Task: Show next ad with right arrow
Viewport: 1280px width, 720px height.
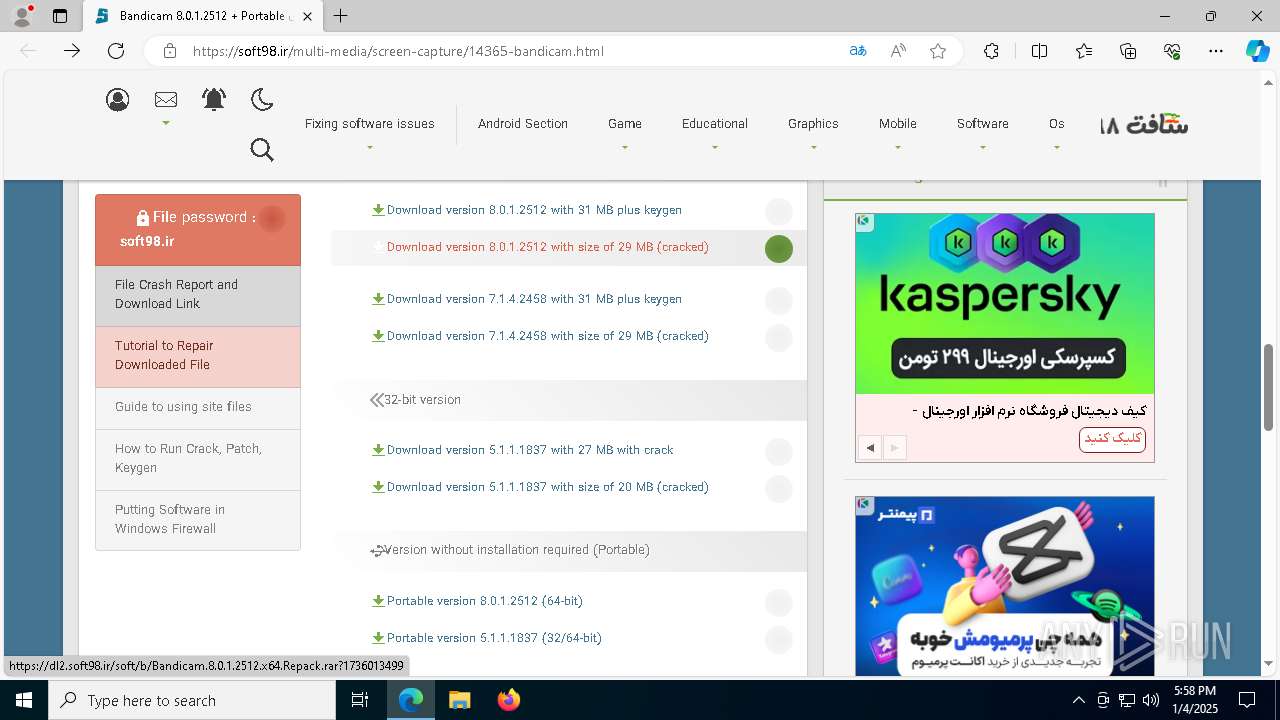Action: (x=895, y=448)
